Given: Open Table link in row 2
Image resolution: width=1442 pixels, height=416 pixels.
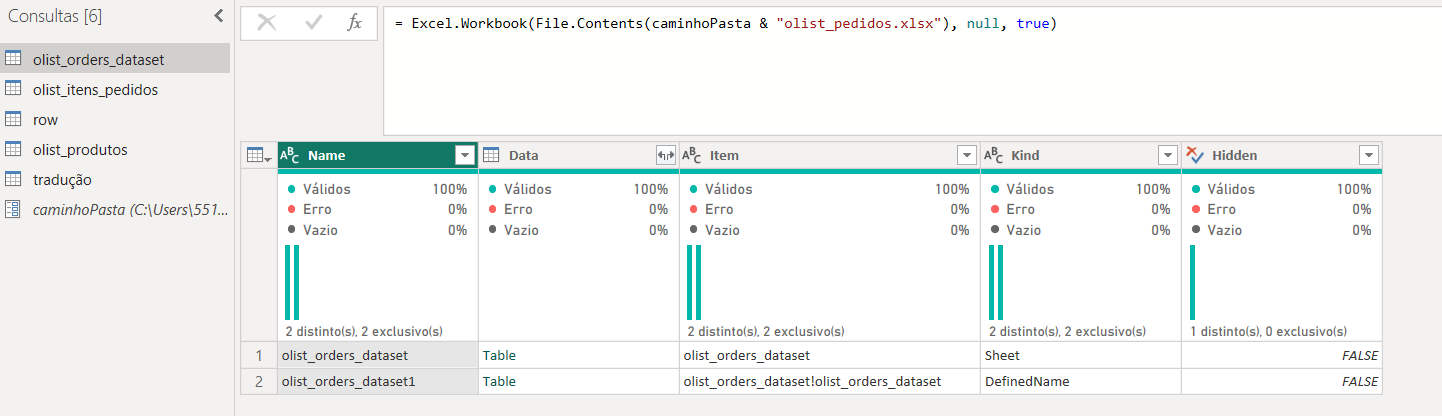Looking at the screenshot, I should pos(498,381).
